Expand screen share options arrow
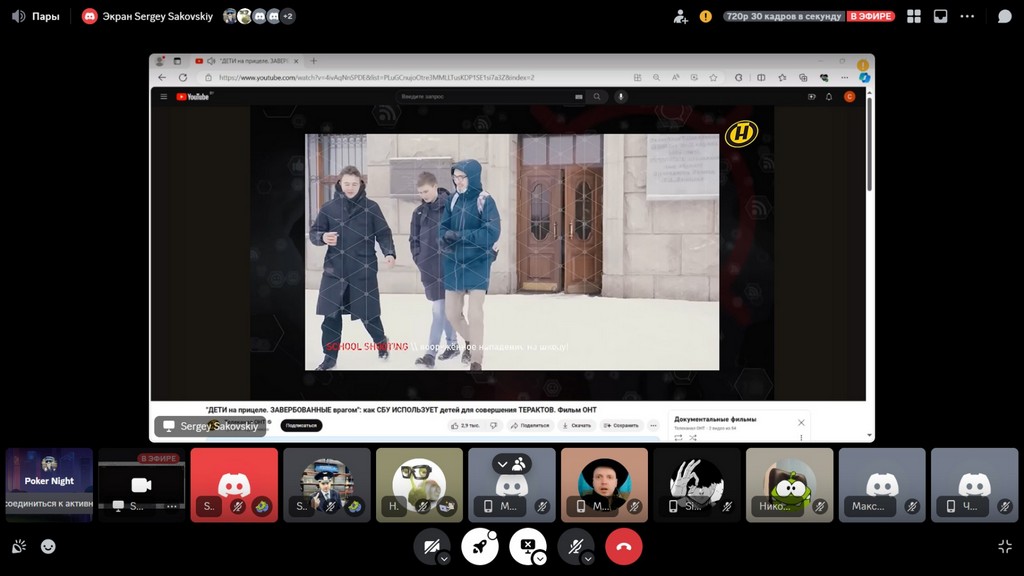 [x=540, y=558]
